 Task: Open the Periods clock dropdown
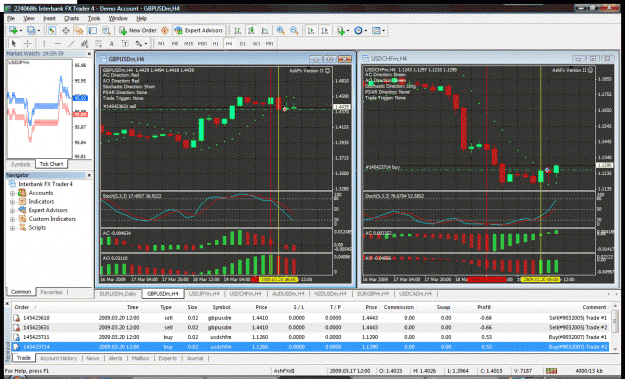360,30
